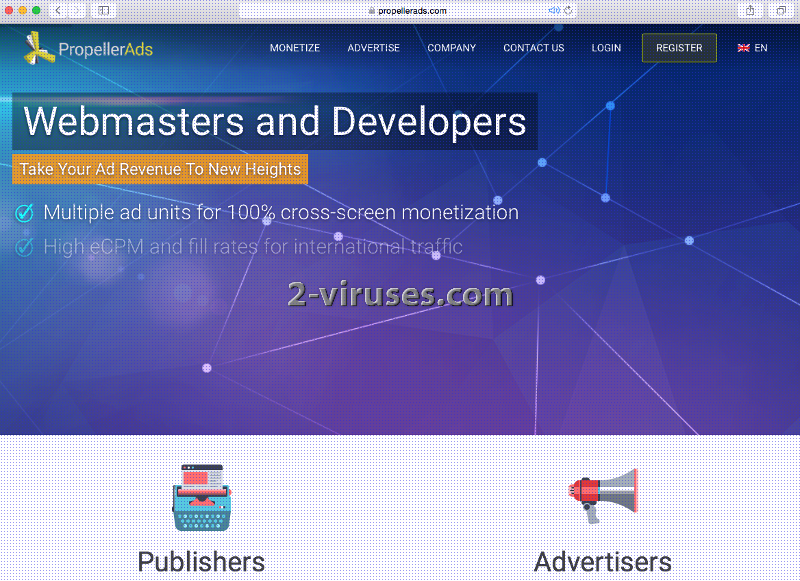Click the yellow minimize window button

point(22,10)
